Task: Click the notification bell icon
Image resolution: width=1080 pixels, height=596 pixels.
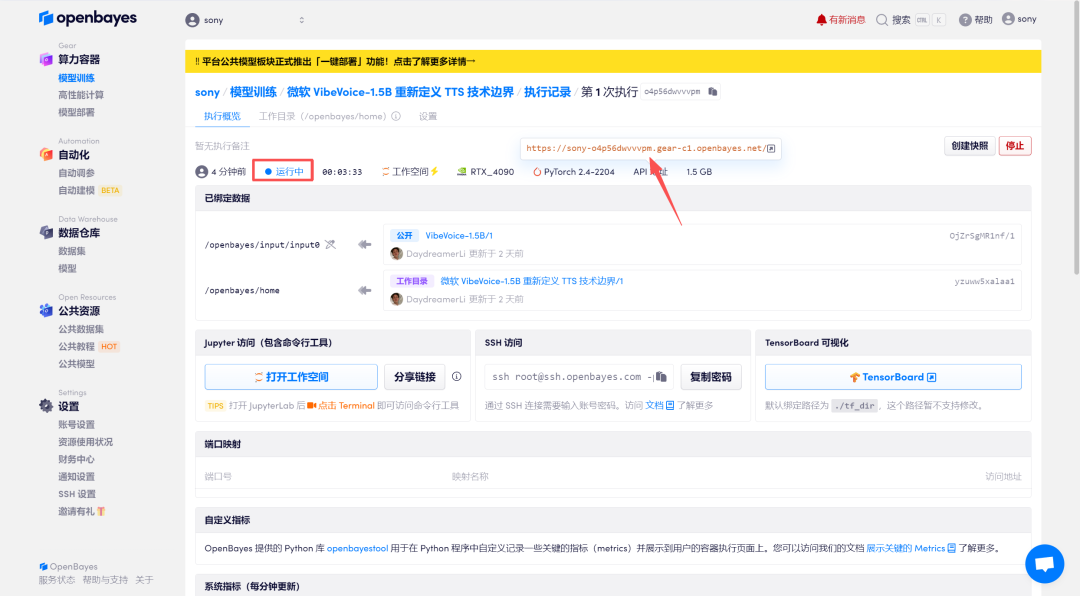Action: (821, 19)
